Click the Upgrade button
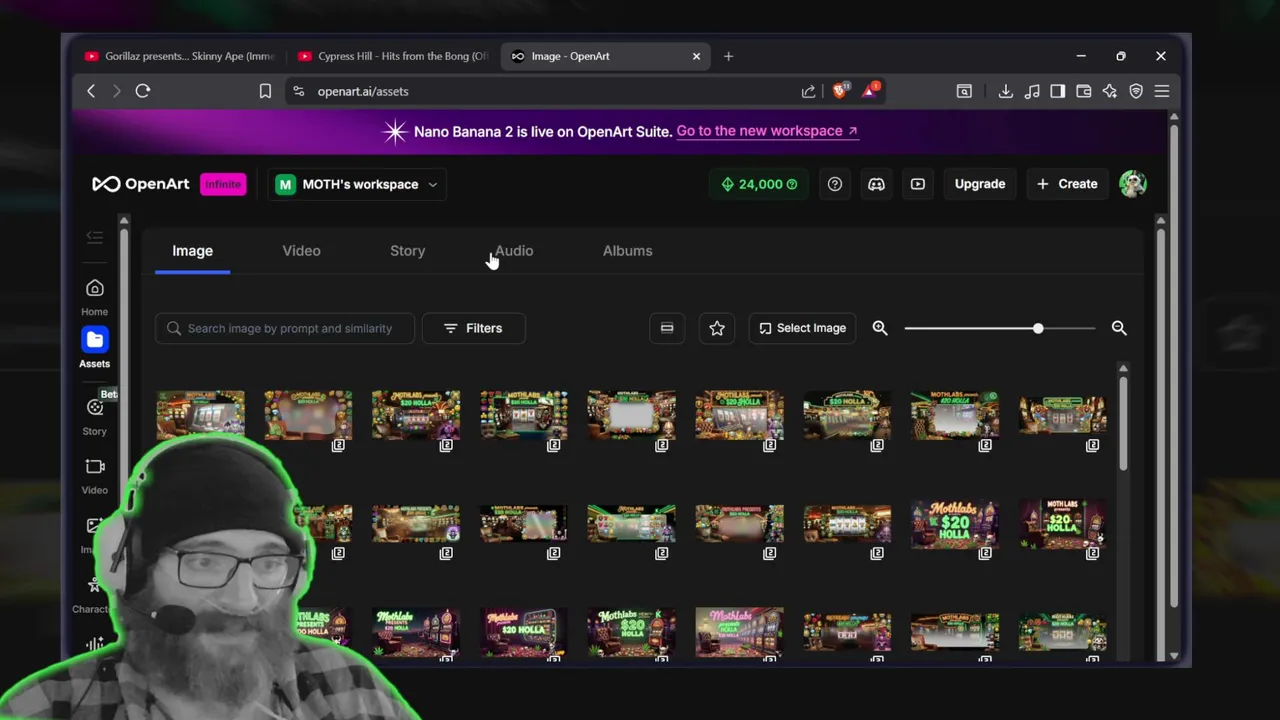The width and height of the screenshot is (1280, 720). (x=980, y=184)
